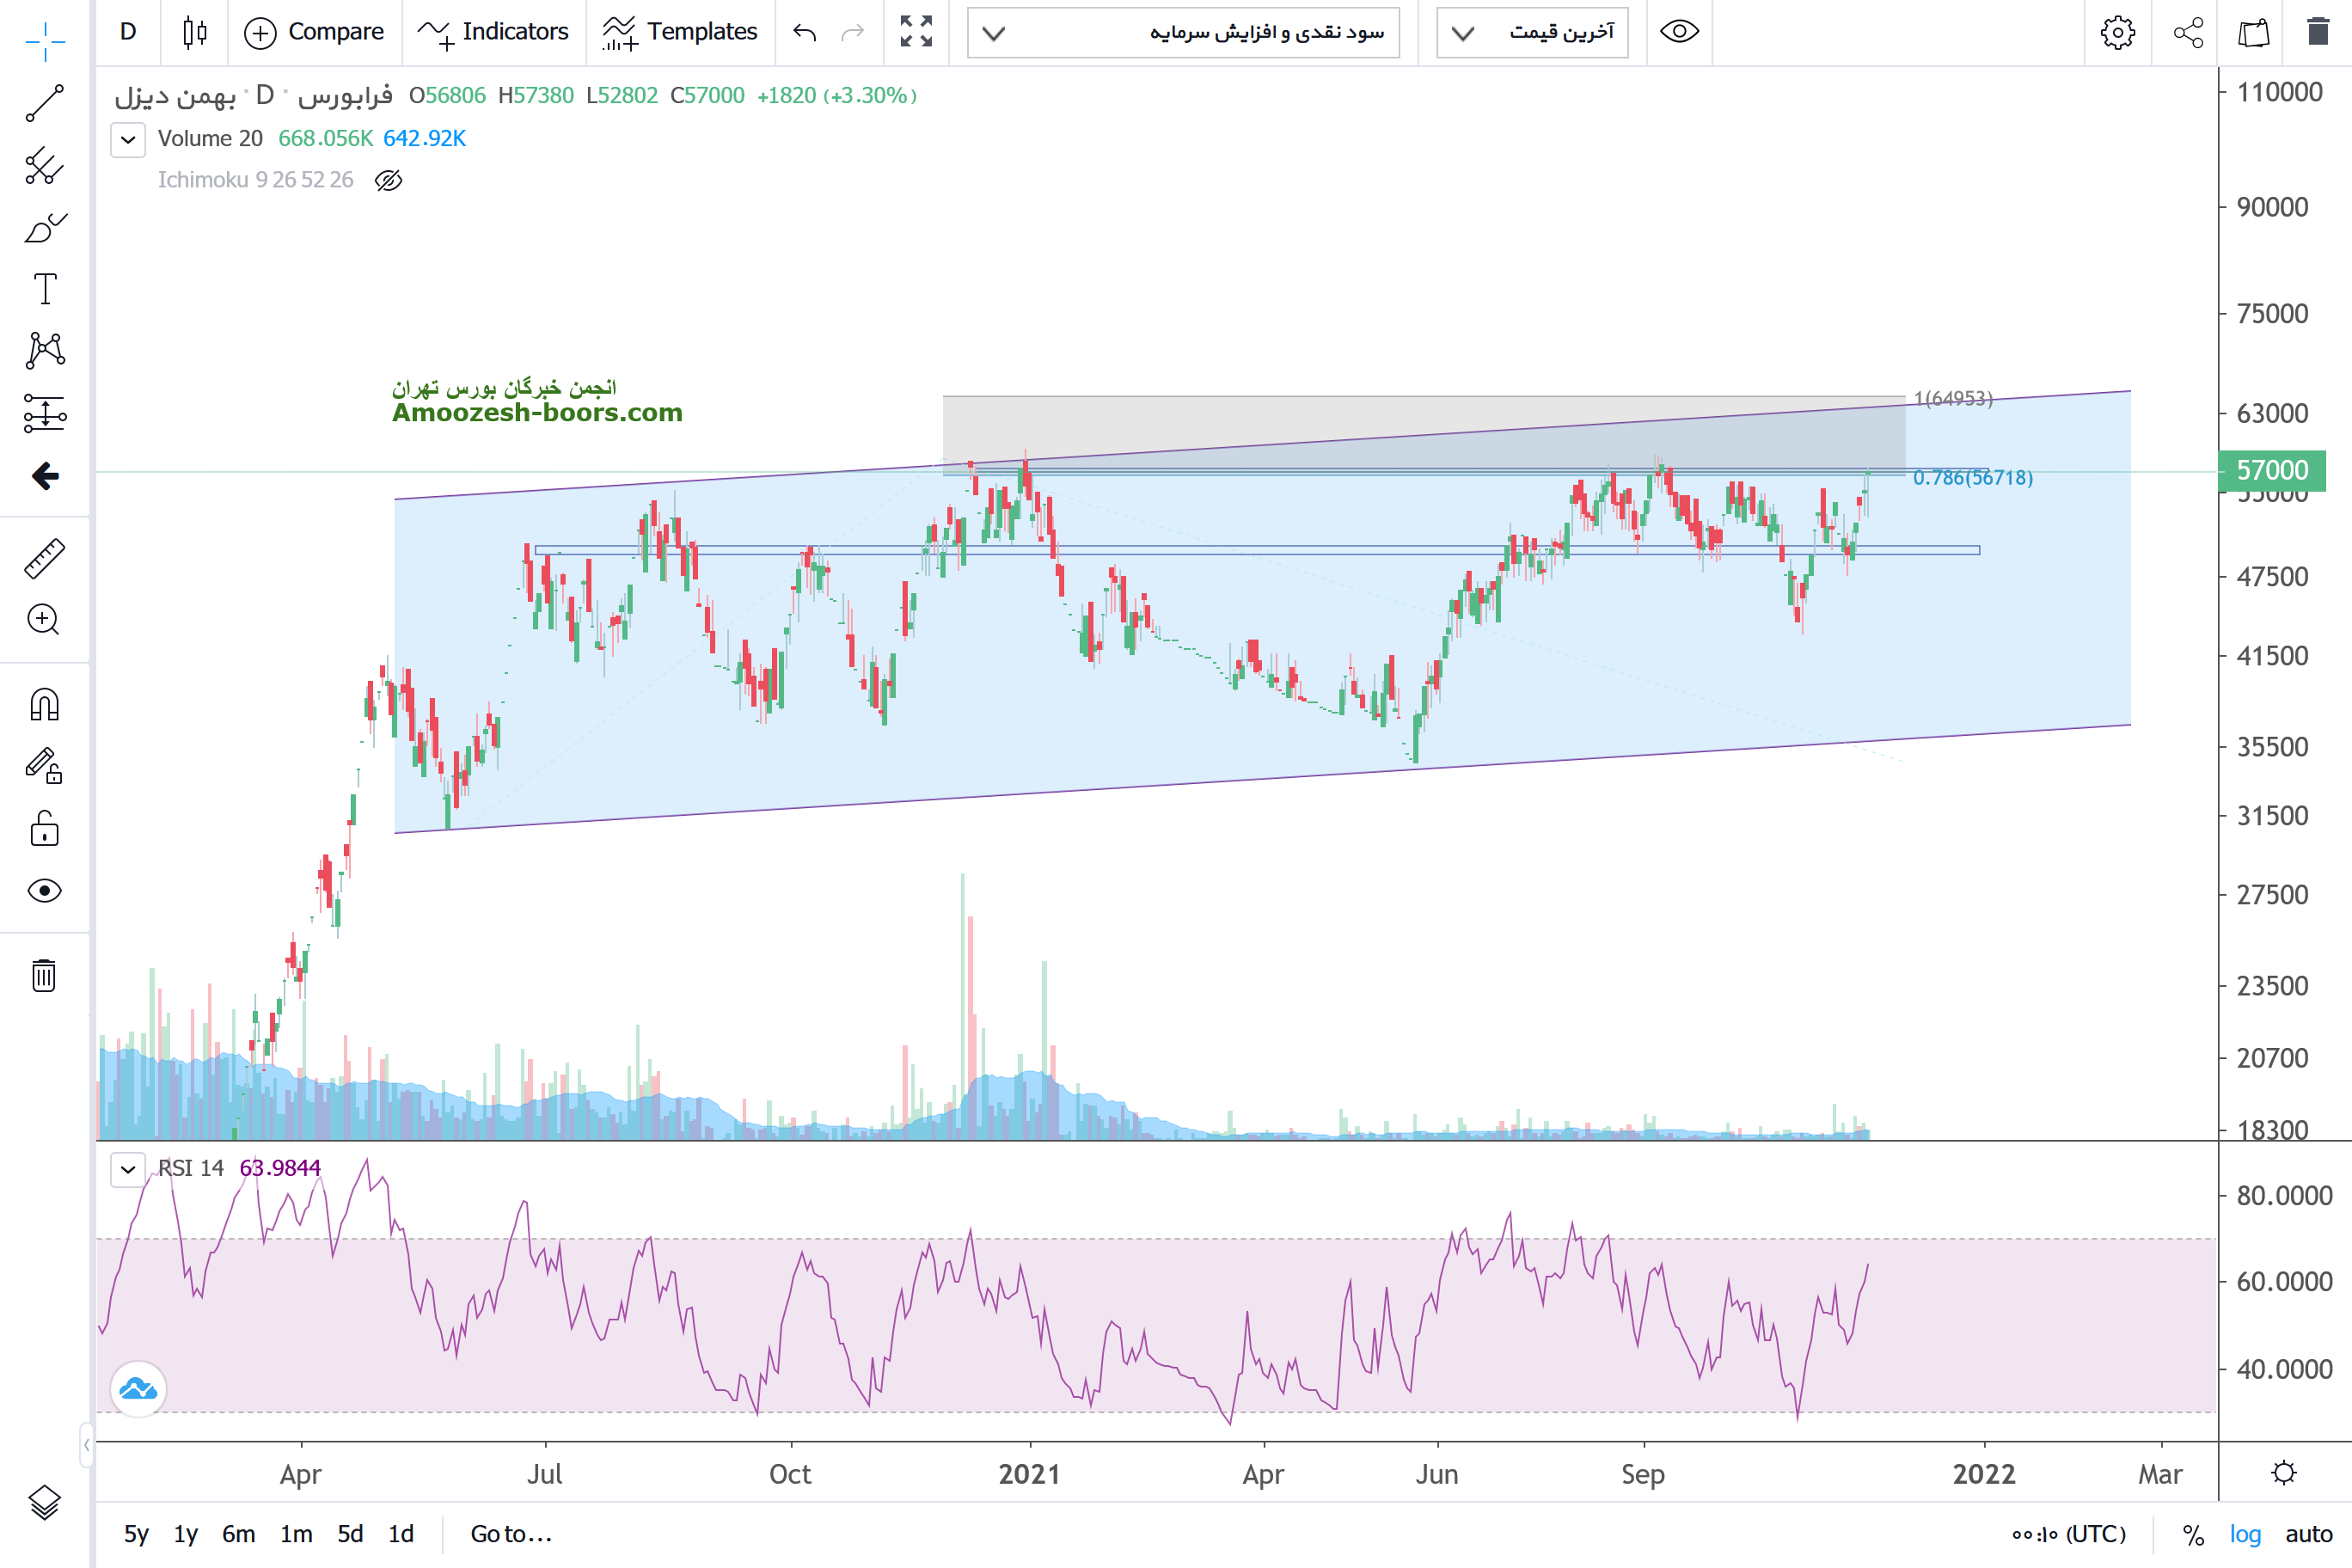Click the zoom in magnifier tool
The image size is (2352, 1568).
tap(45, 620)
